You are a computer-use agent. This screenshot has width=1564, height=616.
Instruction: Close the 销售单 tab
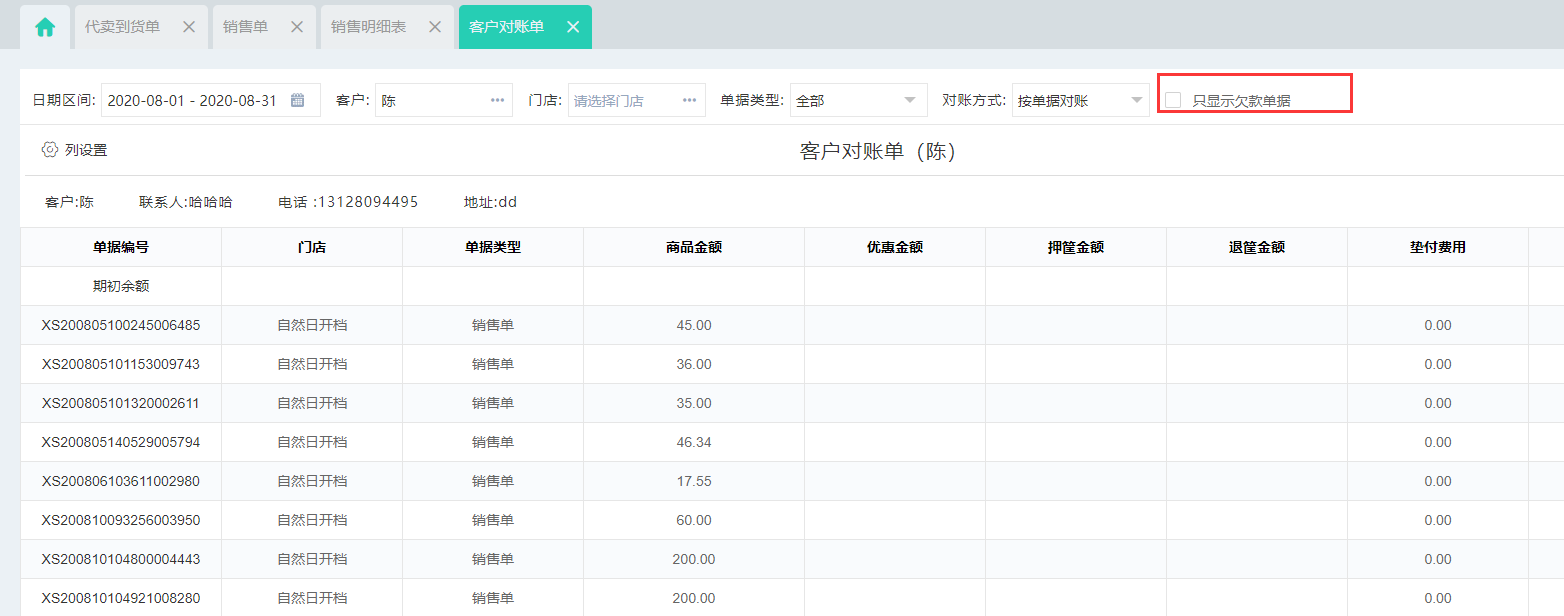click(x=297, y=27)
